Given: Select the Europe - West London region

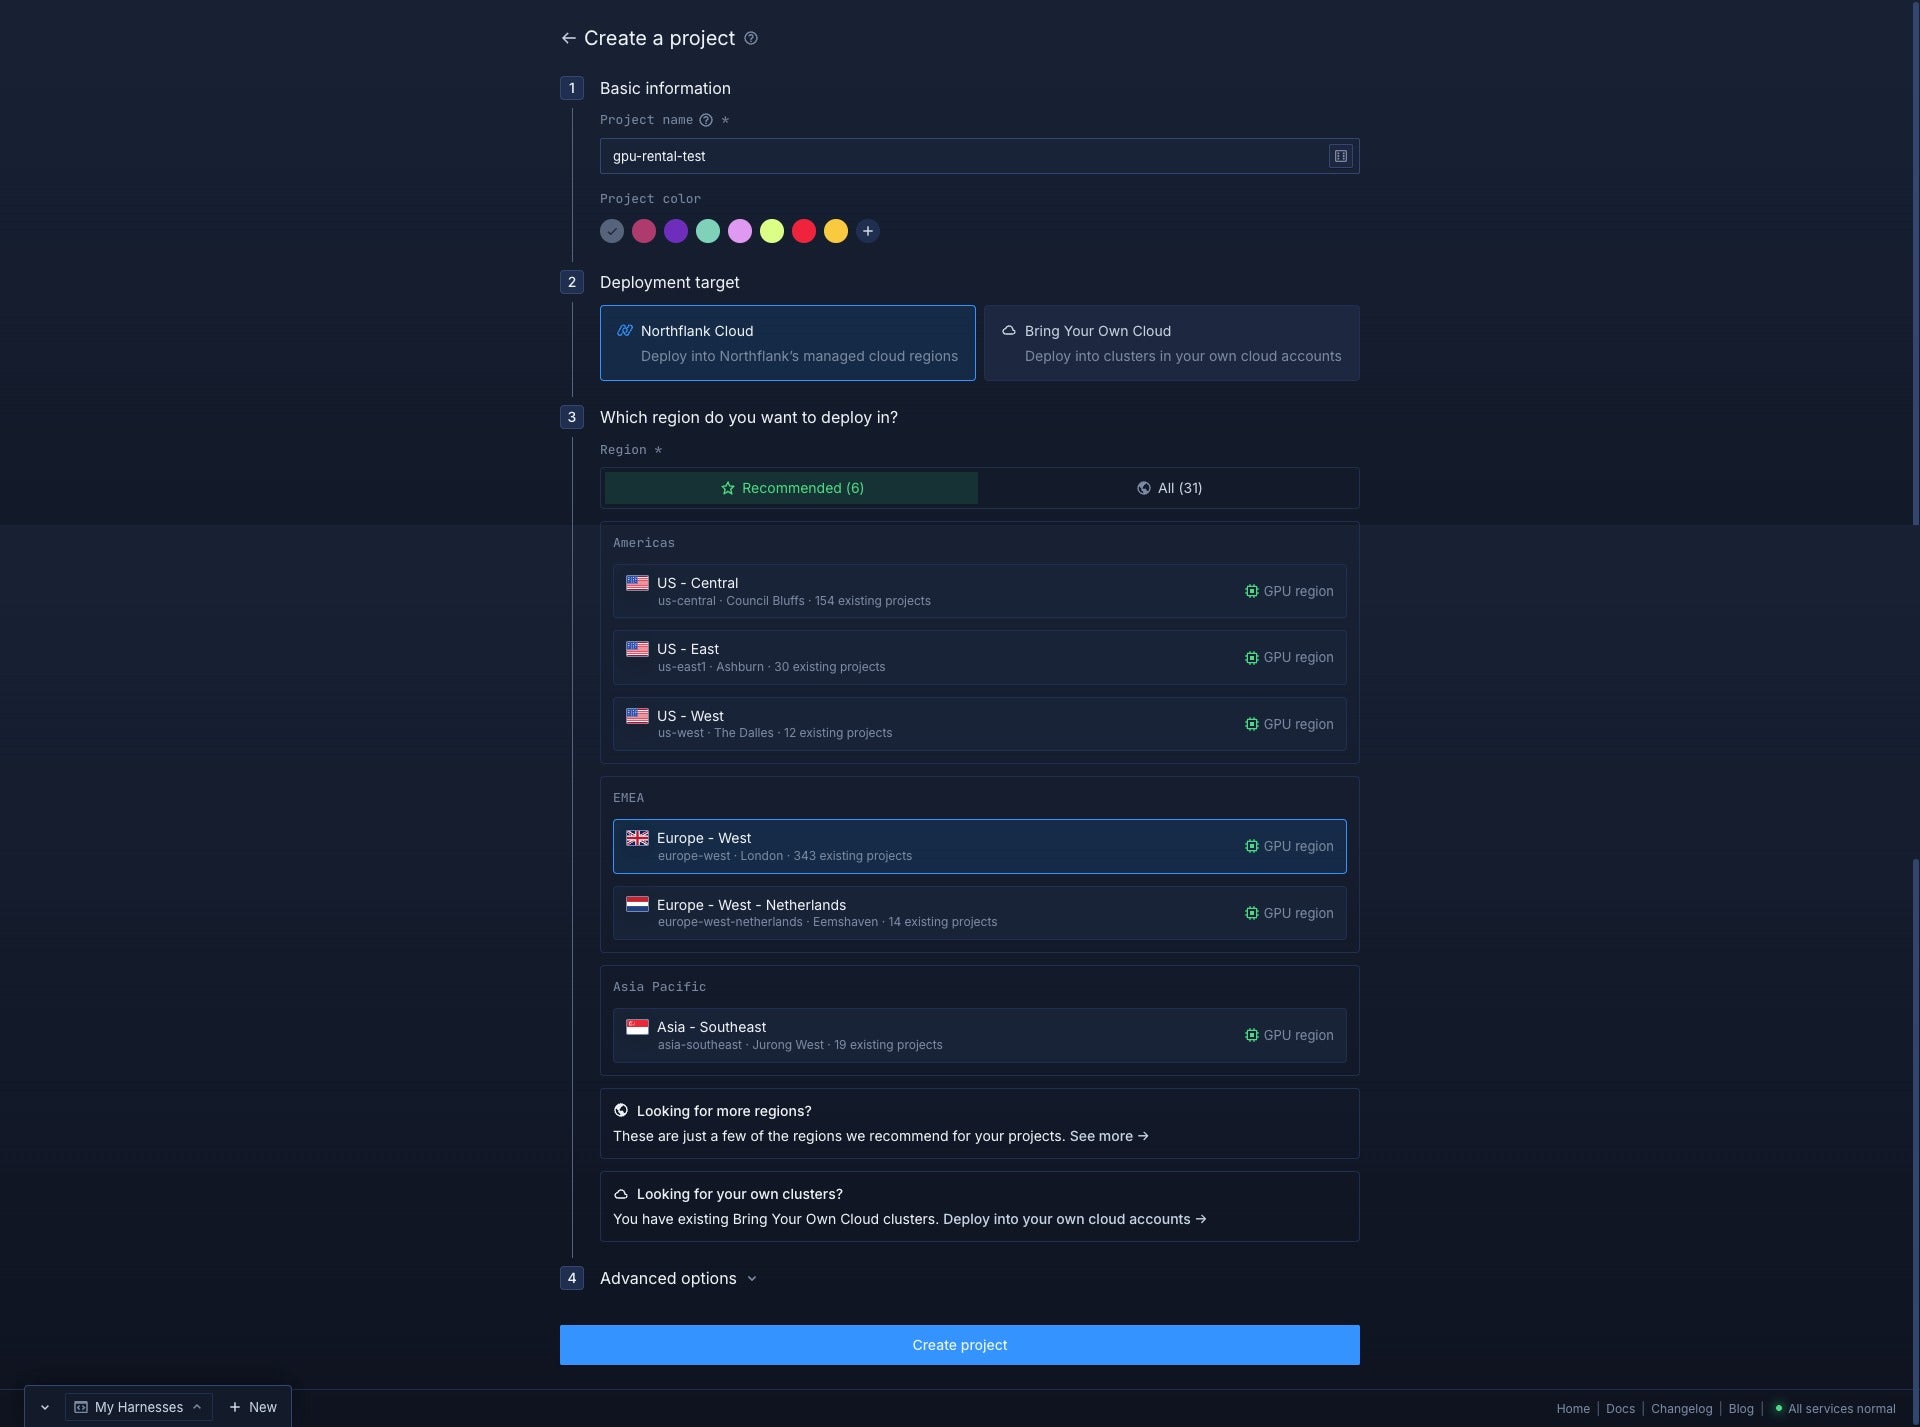Looking at the screenshot, I should (979, 846).
